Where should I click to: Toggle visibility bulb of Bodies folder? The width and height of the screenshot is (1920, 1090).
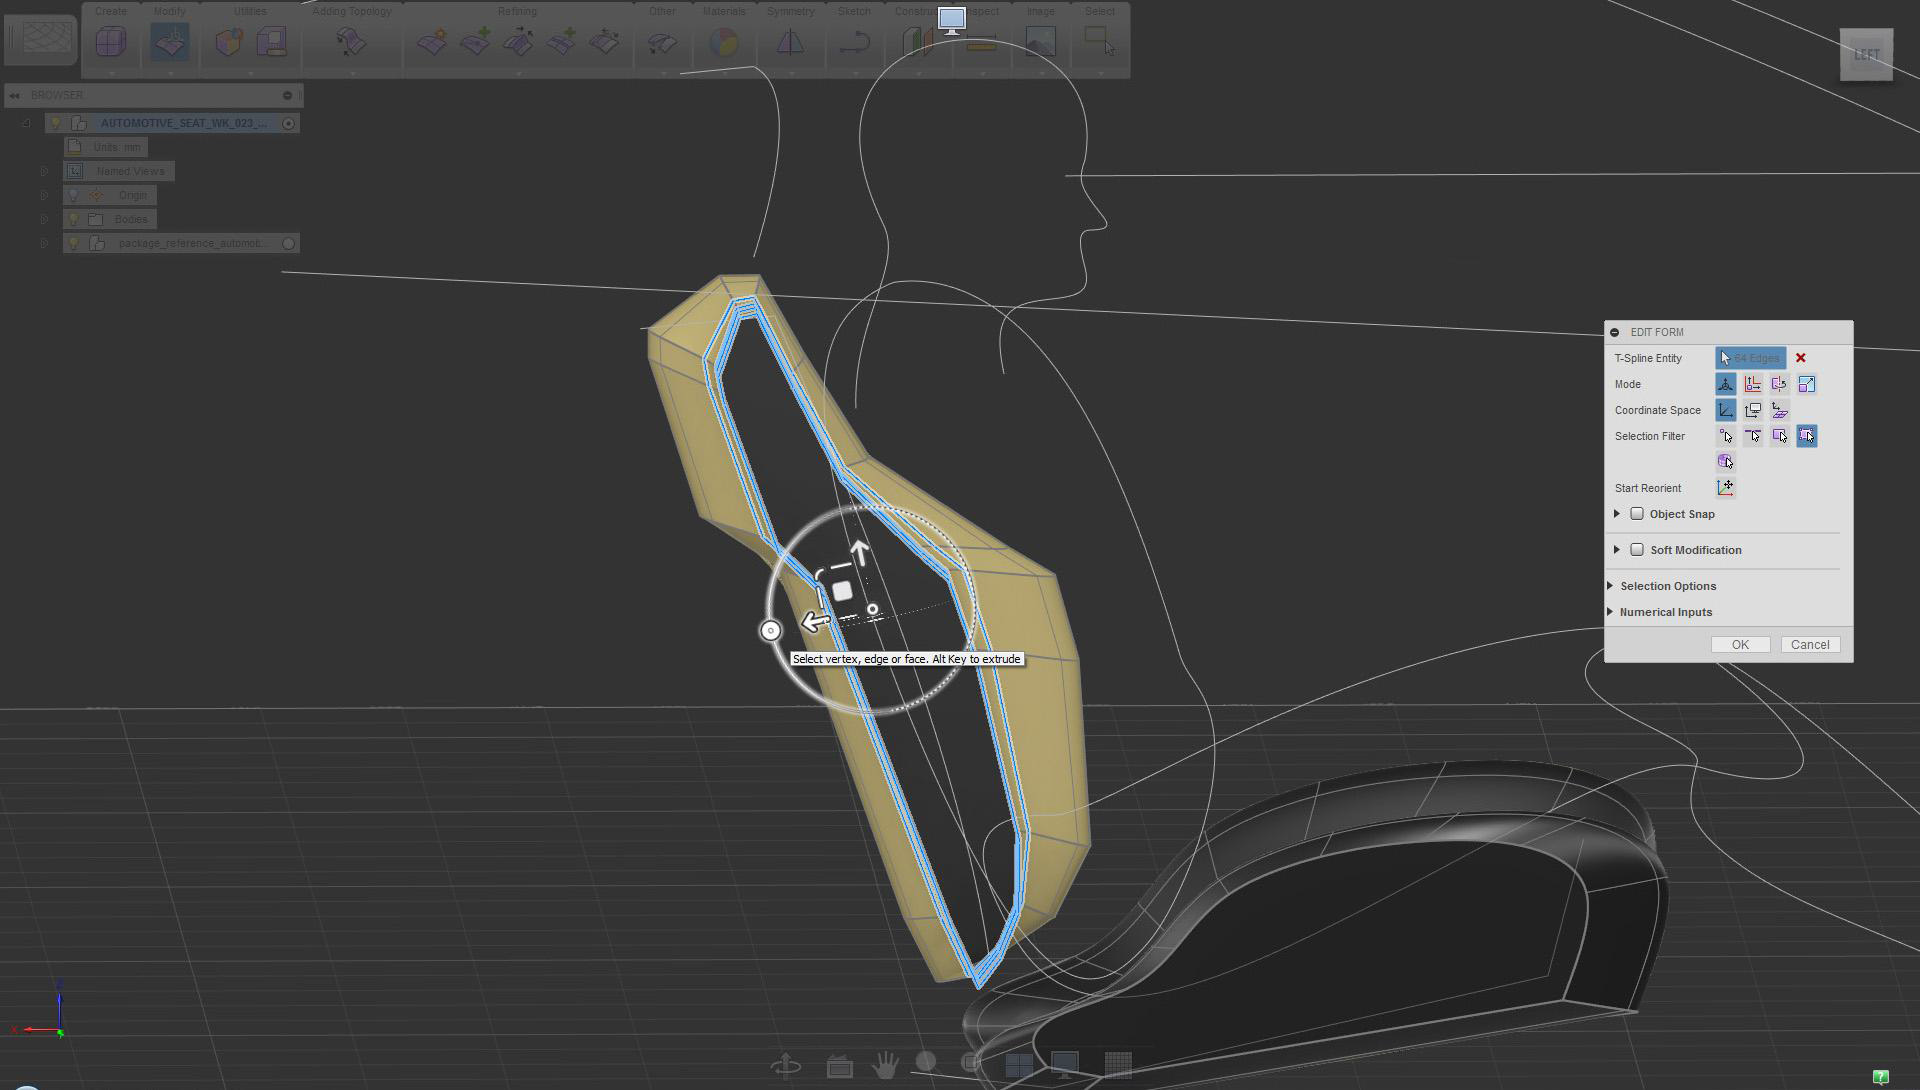tap(73, 219)
